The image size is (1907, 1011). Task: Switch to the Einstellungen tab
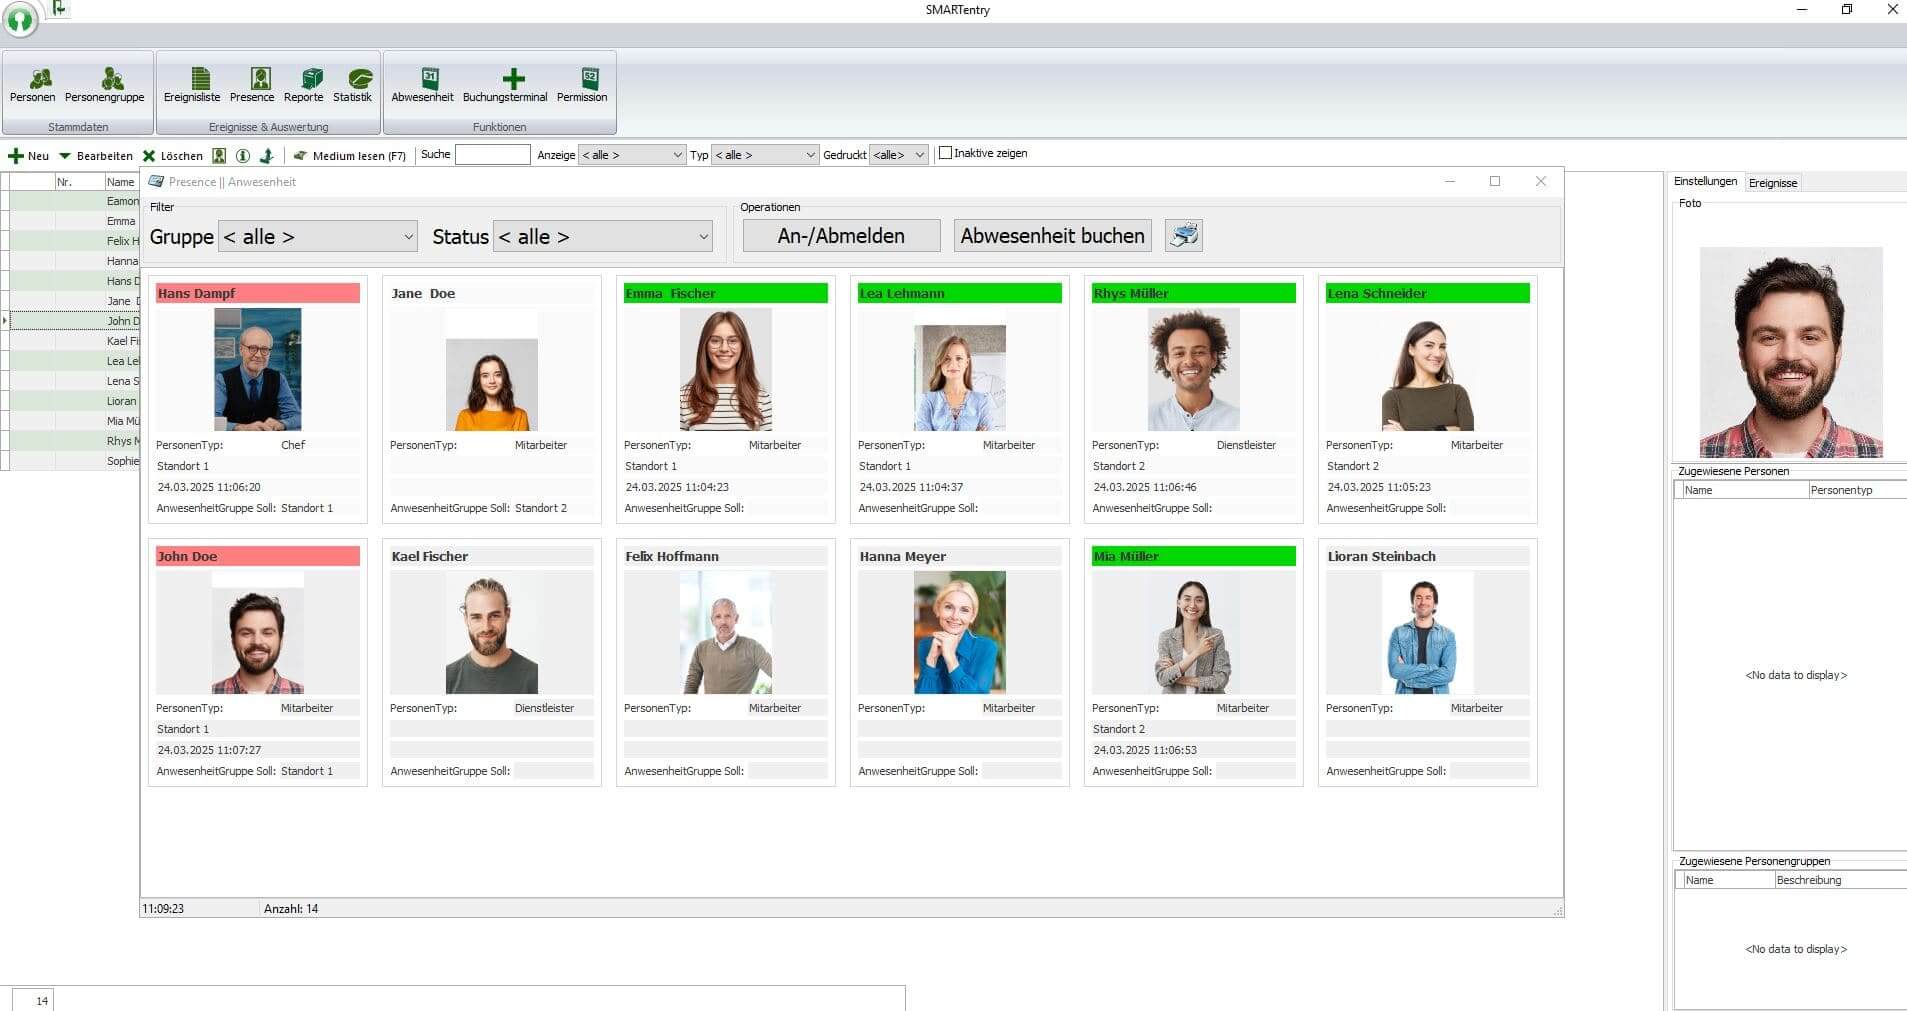[x=1705, y=181]
